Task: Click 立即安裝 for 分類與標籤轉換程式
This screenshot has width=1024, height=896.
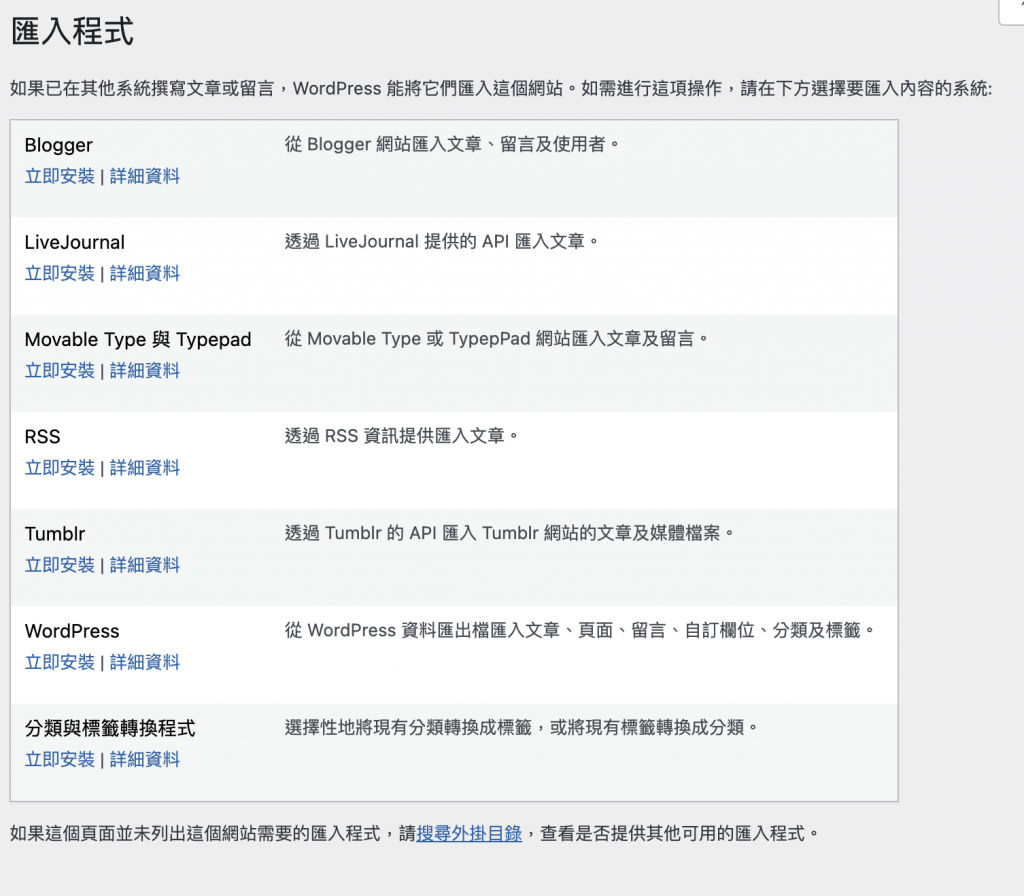Action: (x=59, y=760)
